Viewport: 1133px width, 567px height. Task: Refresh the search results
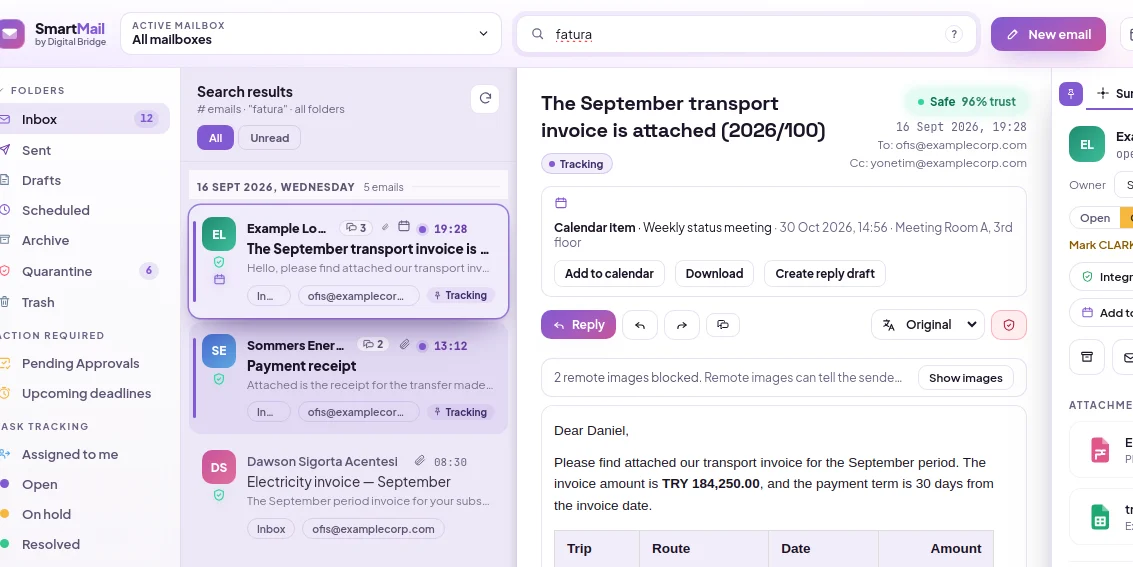coord(486,99)
